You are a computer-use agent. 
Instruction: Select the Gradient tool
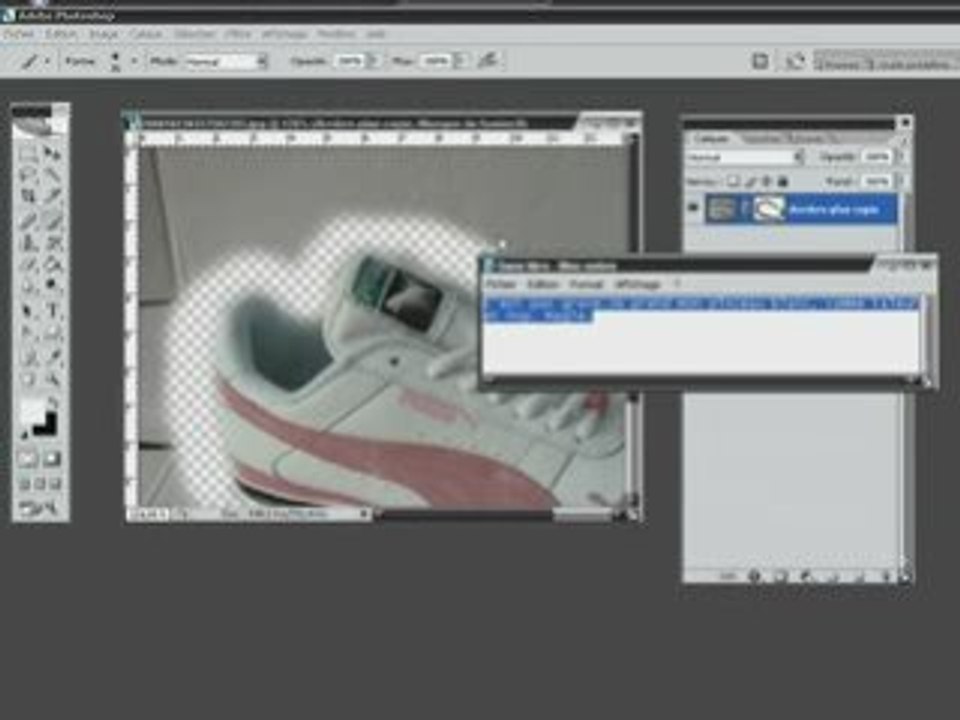click(53, 264)
